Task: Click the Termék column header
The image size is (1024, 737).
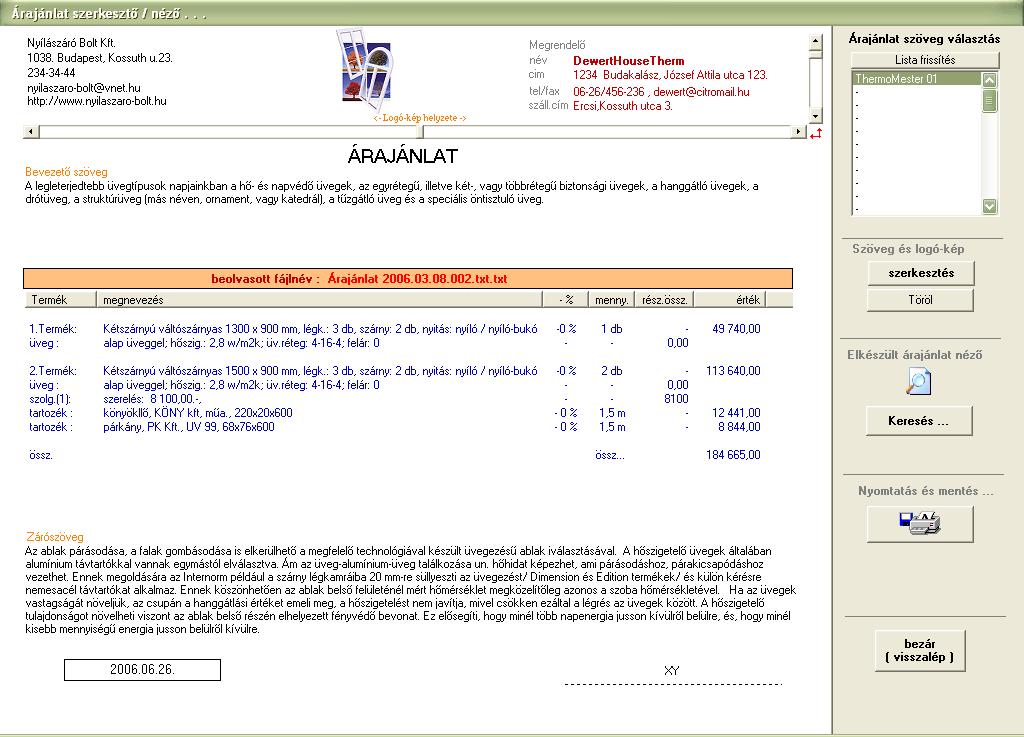Action: point(61,300)
